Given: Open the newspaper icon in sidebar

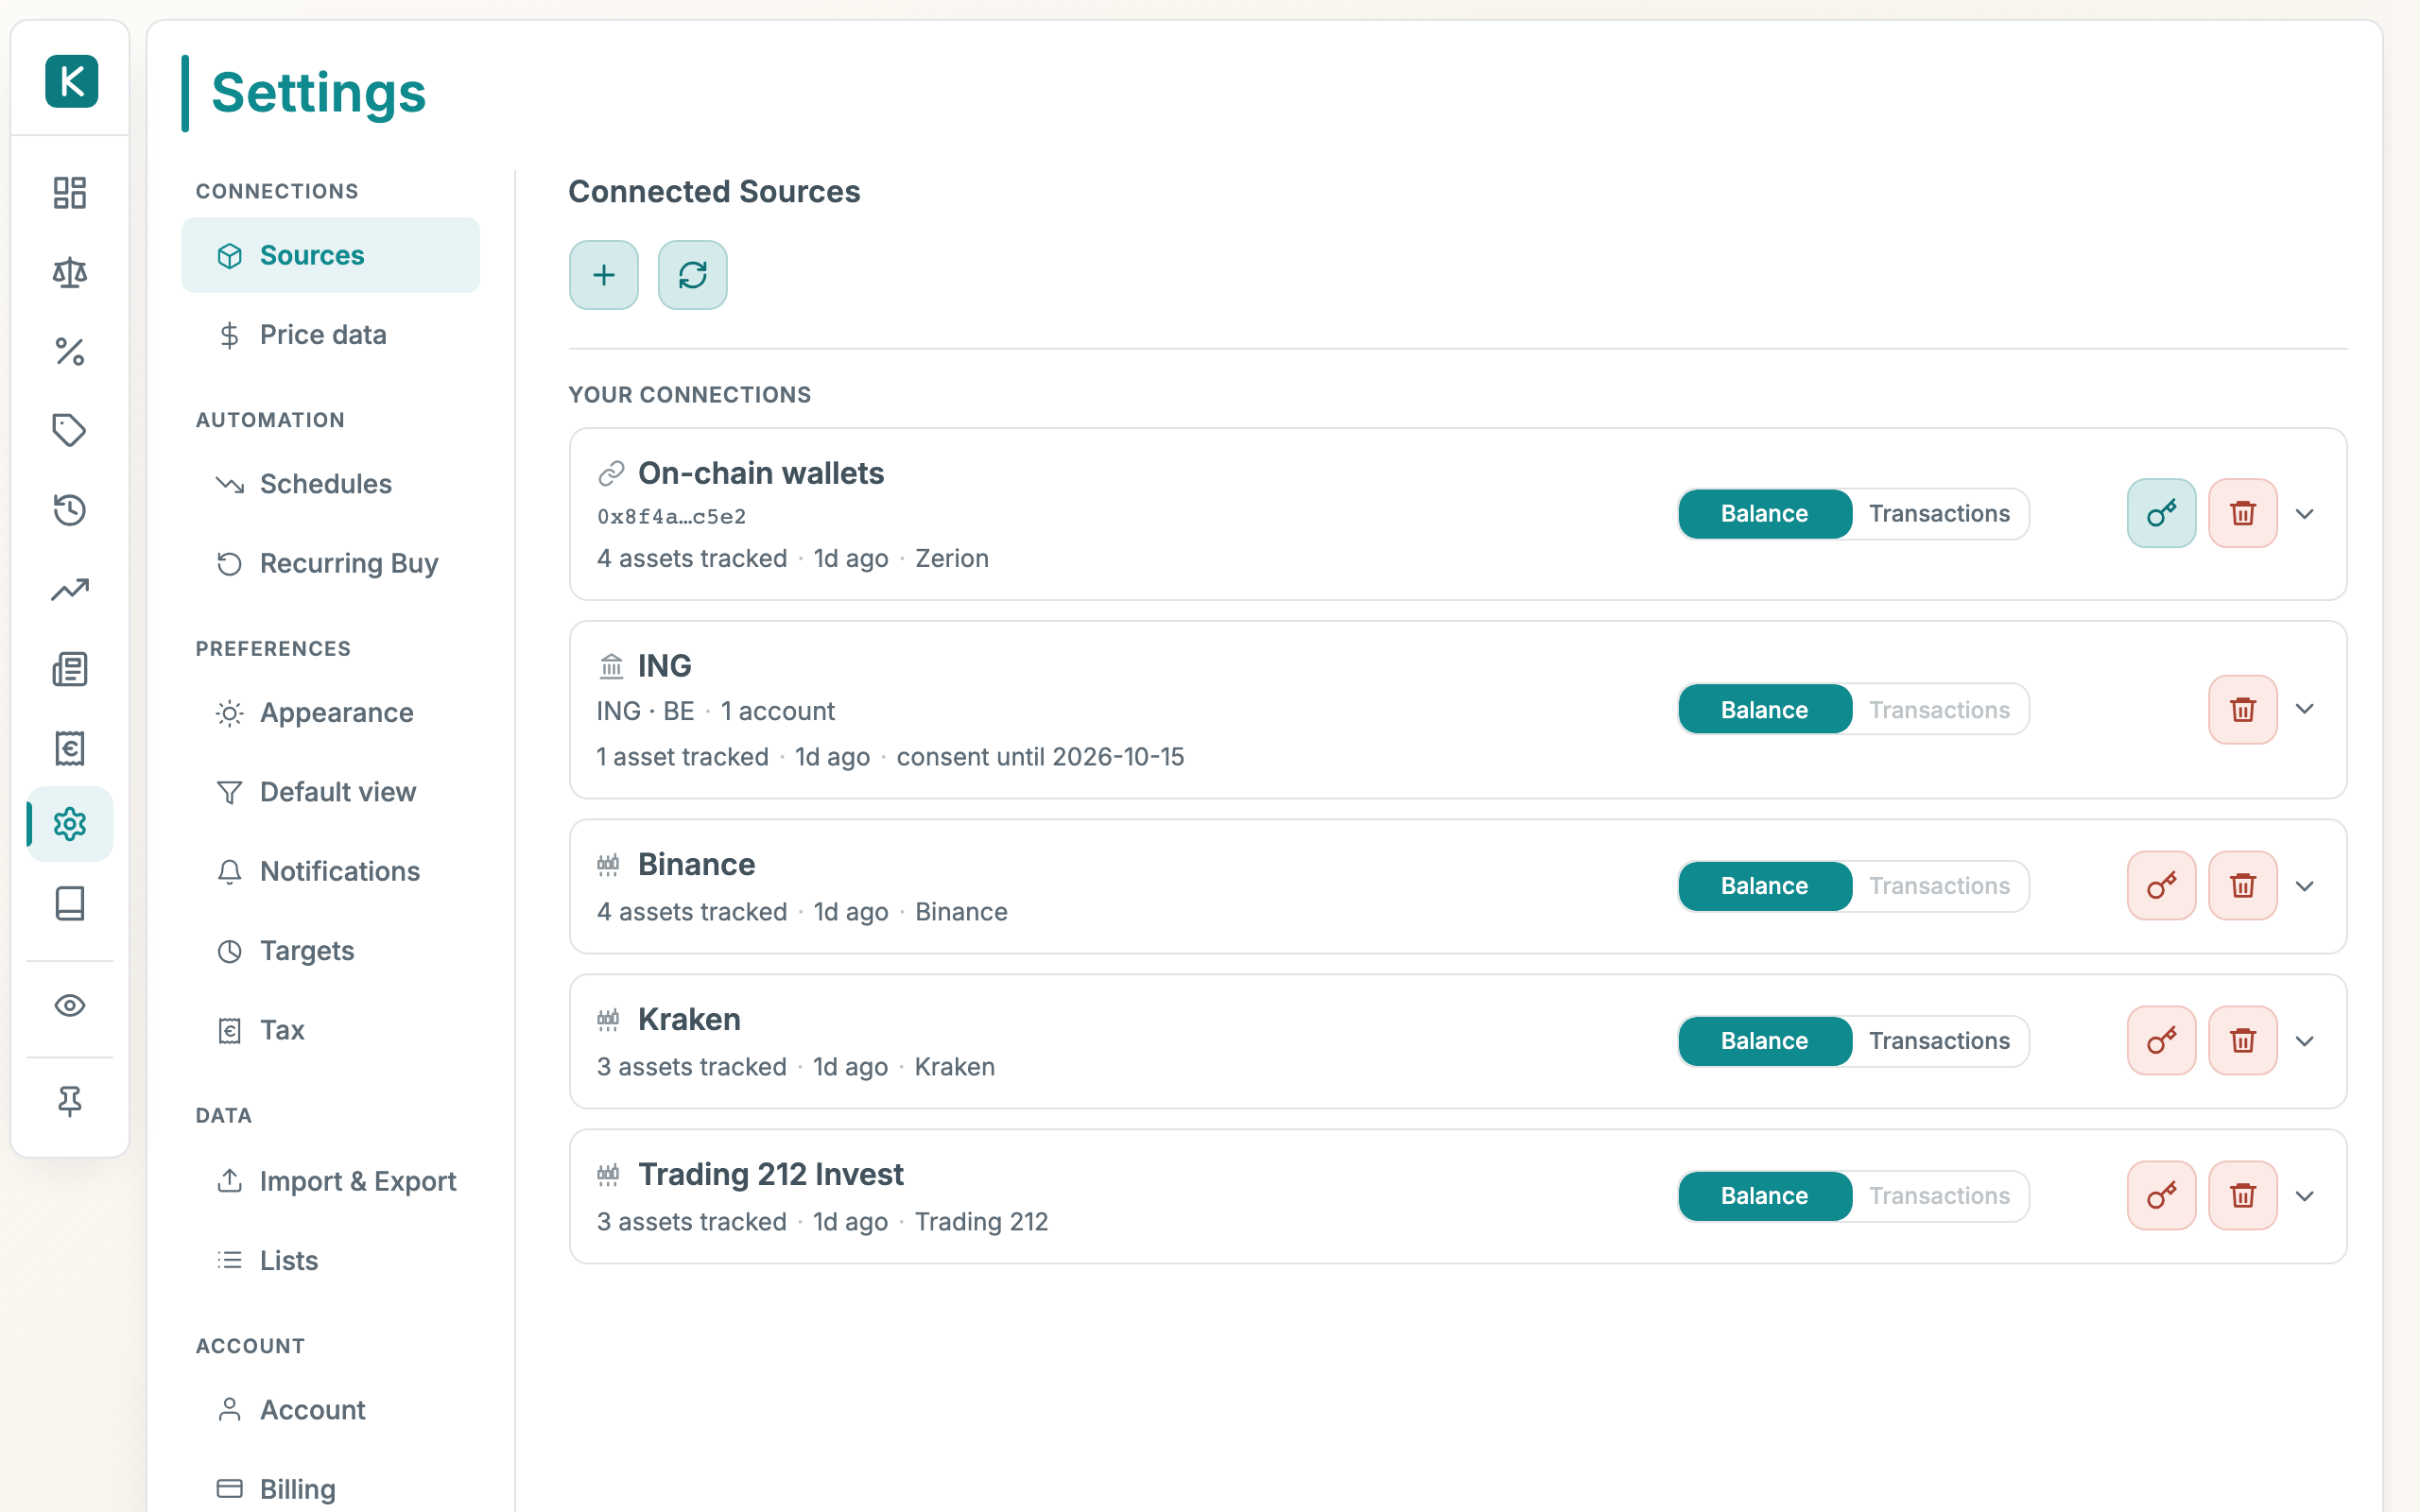Looking at the screenshot, I should point(70,668).
